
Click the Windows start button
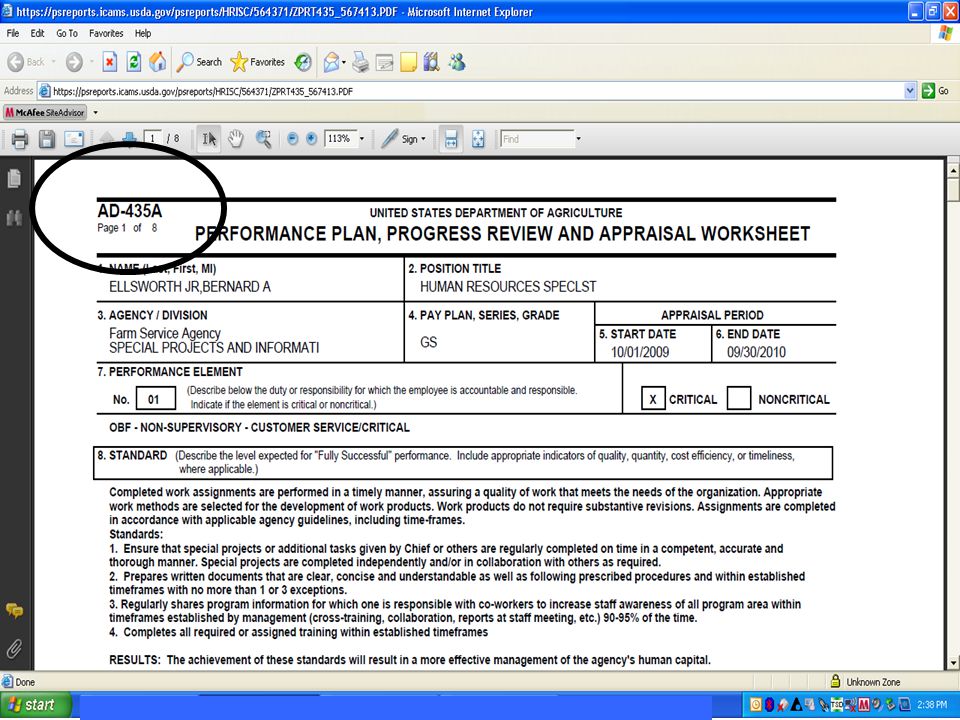point(36,705)
